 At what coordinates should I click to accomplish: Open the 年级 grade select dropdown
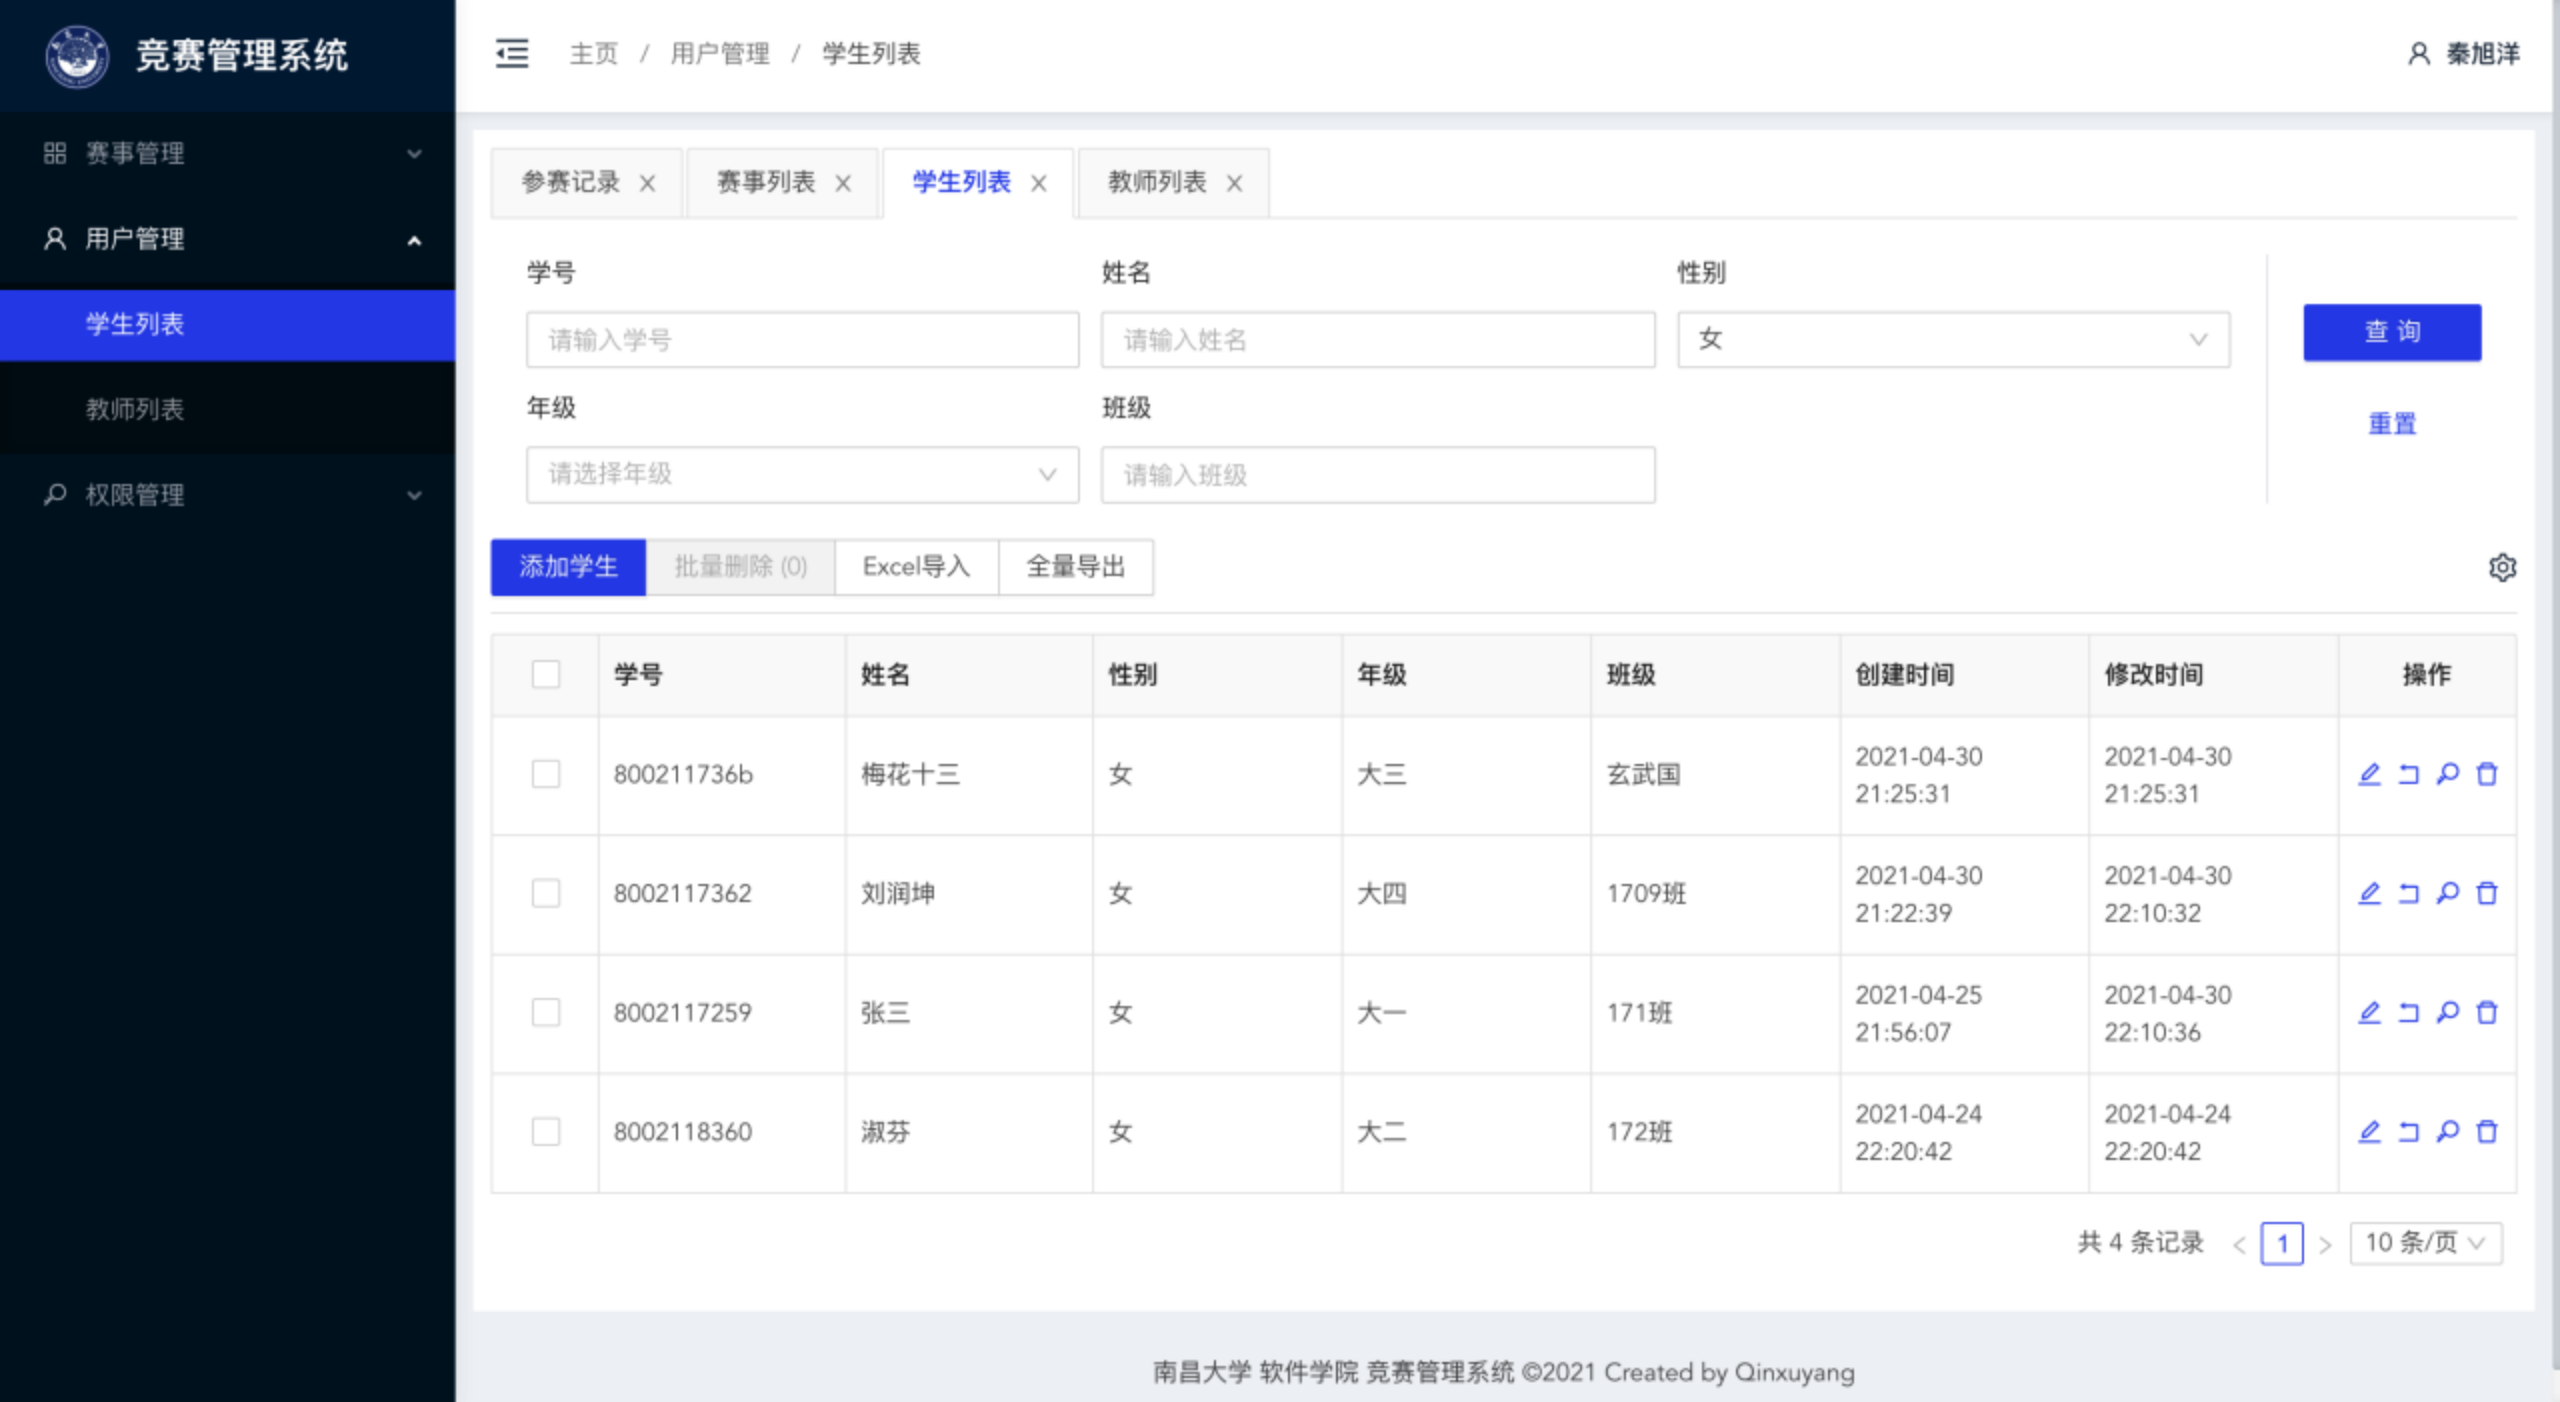pyautogui.click(x=802, y=474)
